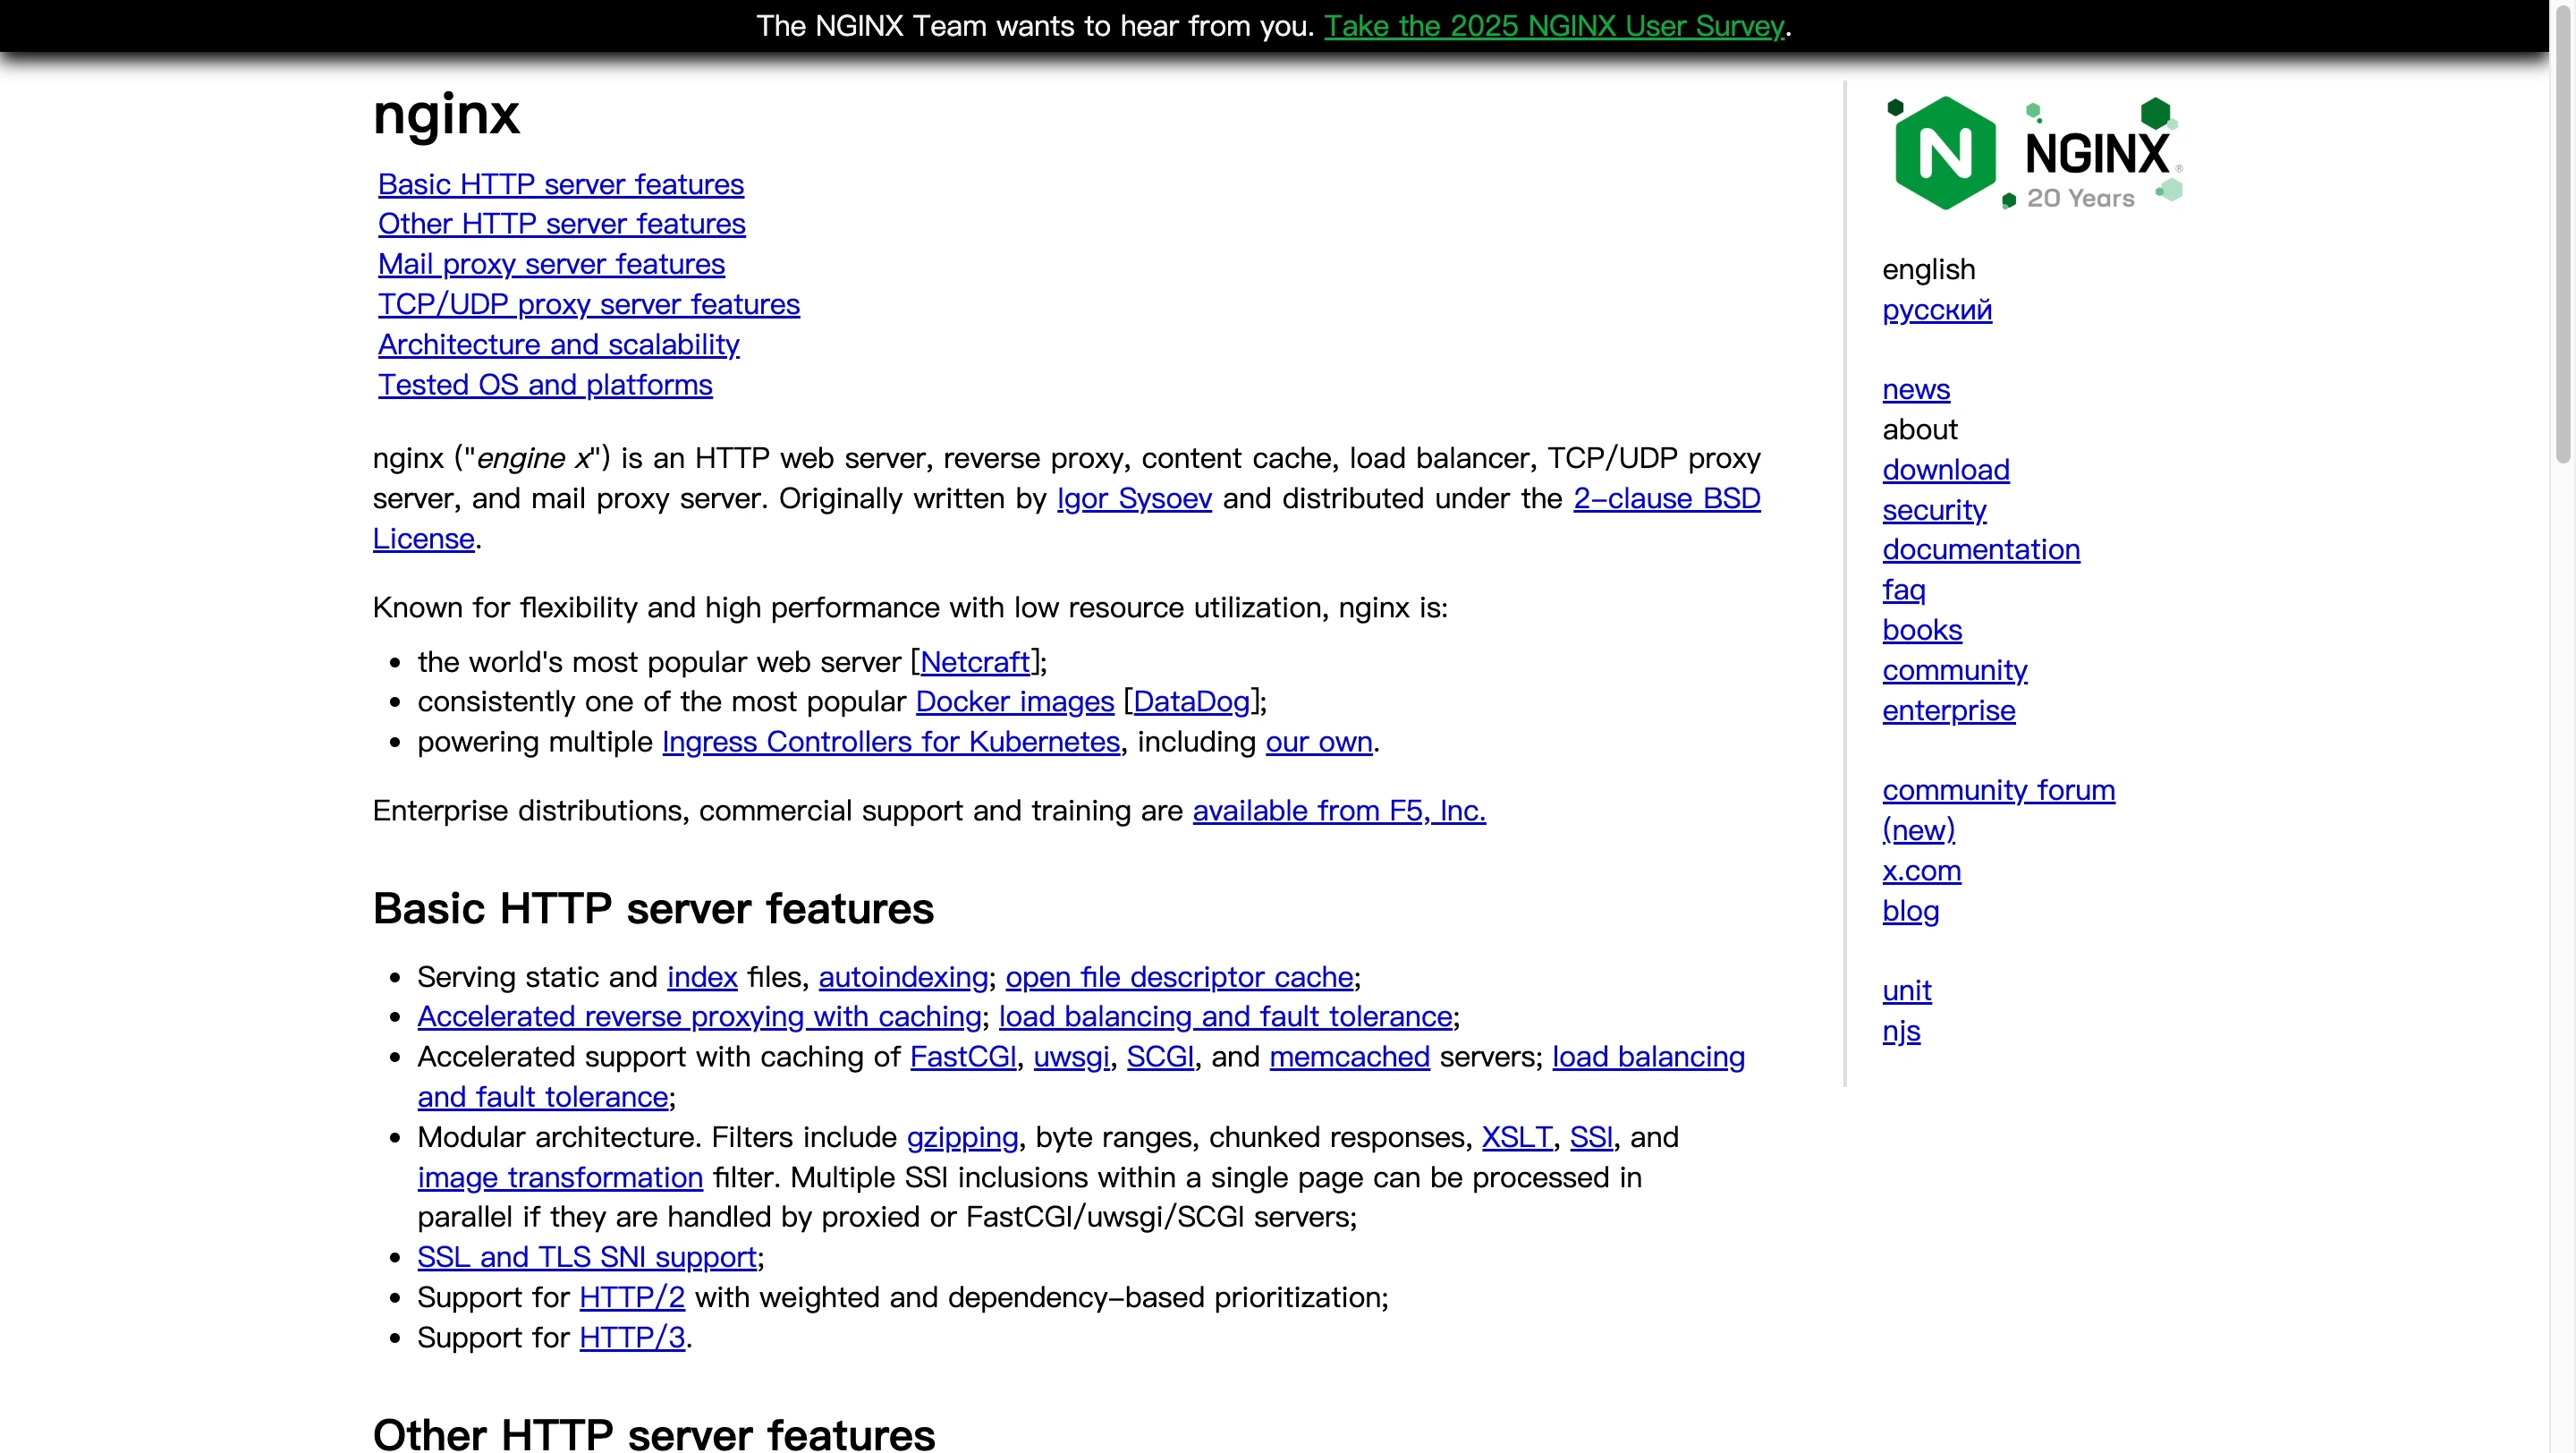Open the Docker images link
The height and width of the screenshot is (1453, 2576).
coord(1015,702)
